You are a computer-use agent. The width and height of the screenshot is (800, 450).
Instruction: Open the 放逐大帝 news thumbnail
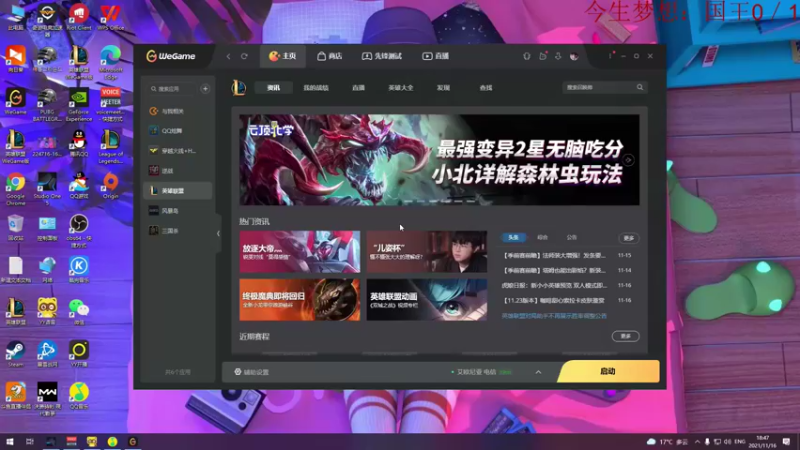299,252
